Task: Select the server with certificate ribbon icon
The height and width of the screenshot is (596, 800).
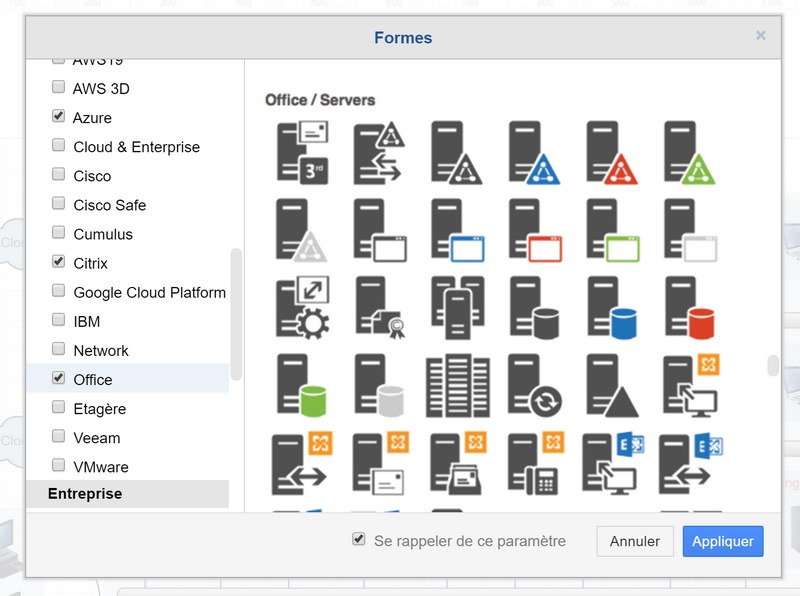Action: (379, 308)
